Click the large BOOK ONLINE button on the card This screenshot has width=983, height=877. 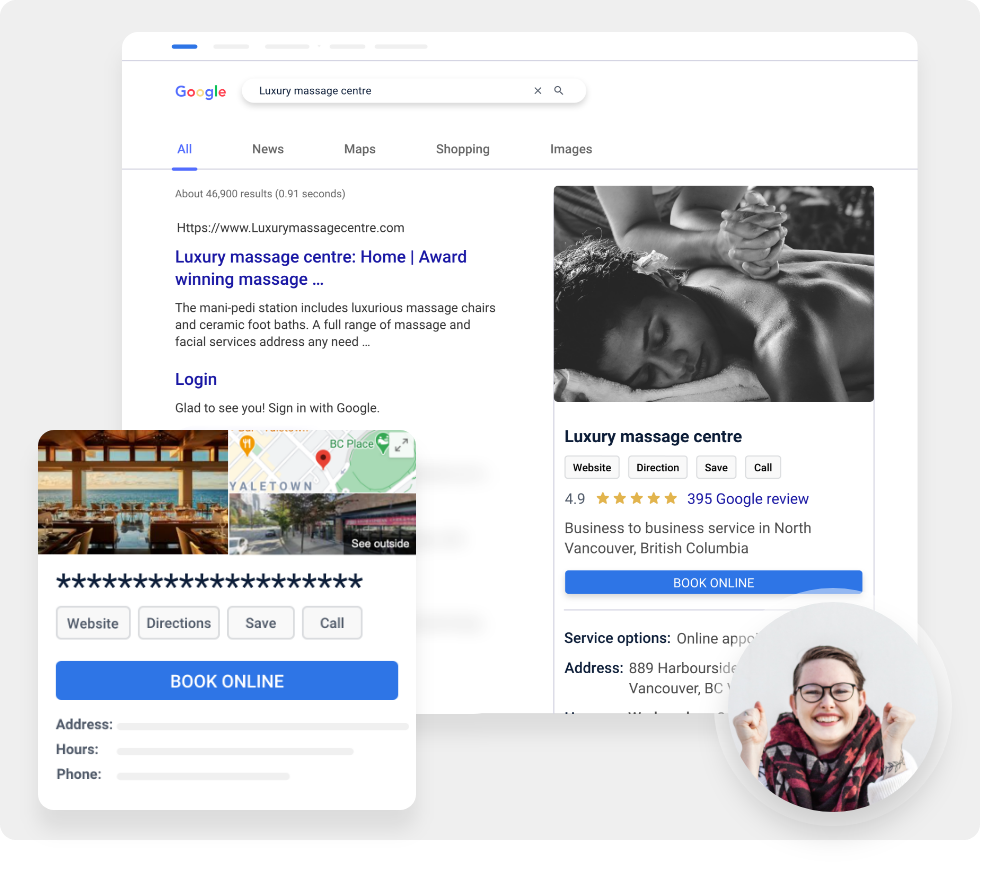(x=227, y=681)
